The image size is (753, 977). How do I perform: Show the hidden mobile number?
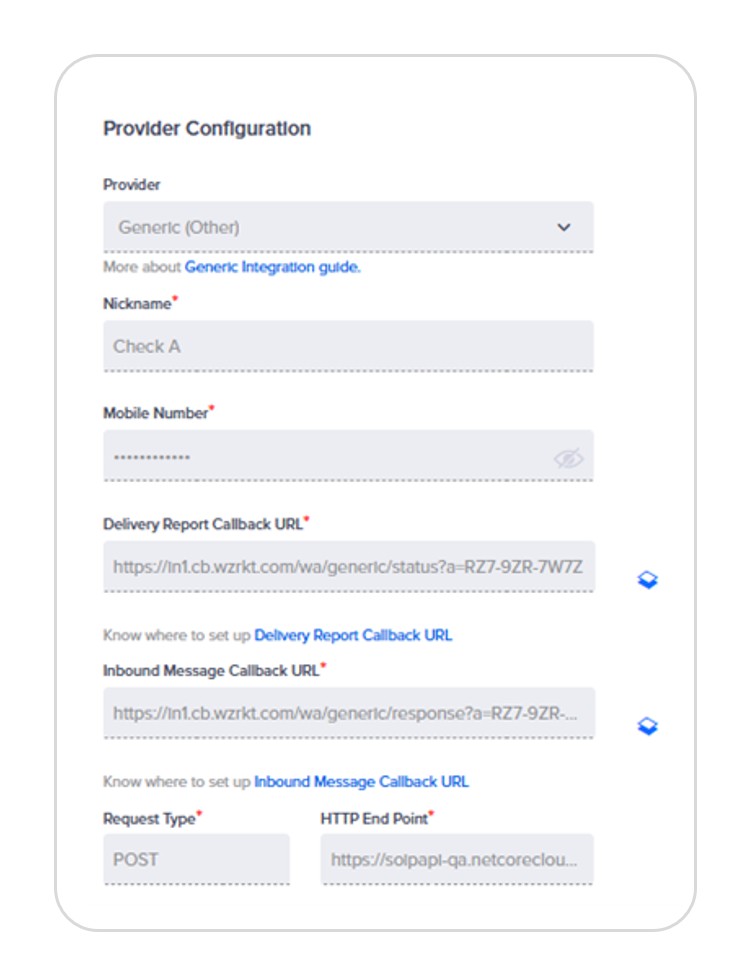click(x=568, y=459)
